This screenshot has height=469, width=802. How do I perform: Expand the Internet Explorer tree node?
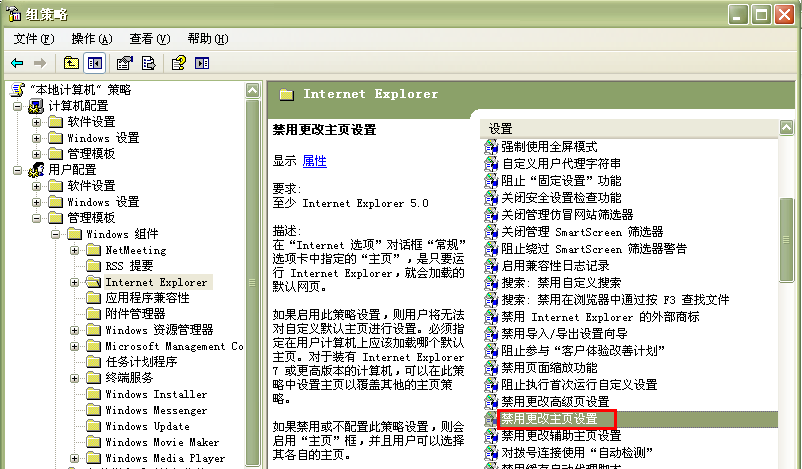pos(75,282)
